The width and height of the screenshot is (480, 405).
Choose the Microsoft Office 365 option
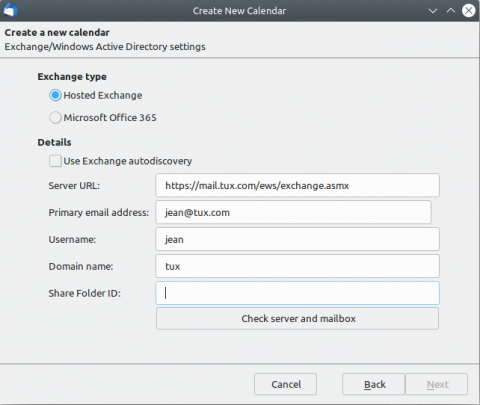click(x=55, y=118)
